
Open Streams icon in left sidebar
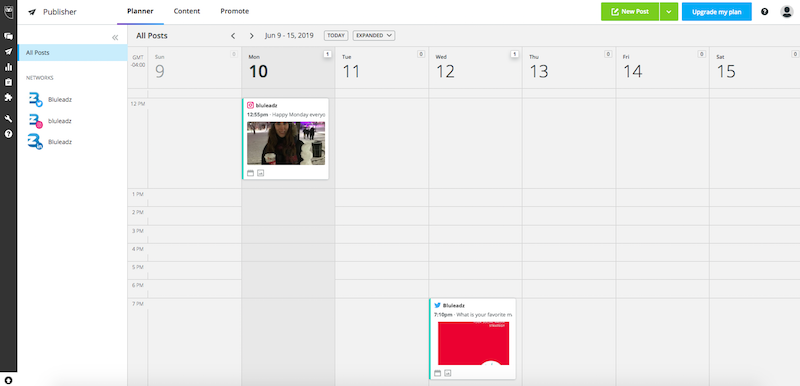coord(8,36)
